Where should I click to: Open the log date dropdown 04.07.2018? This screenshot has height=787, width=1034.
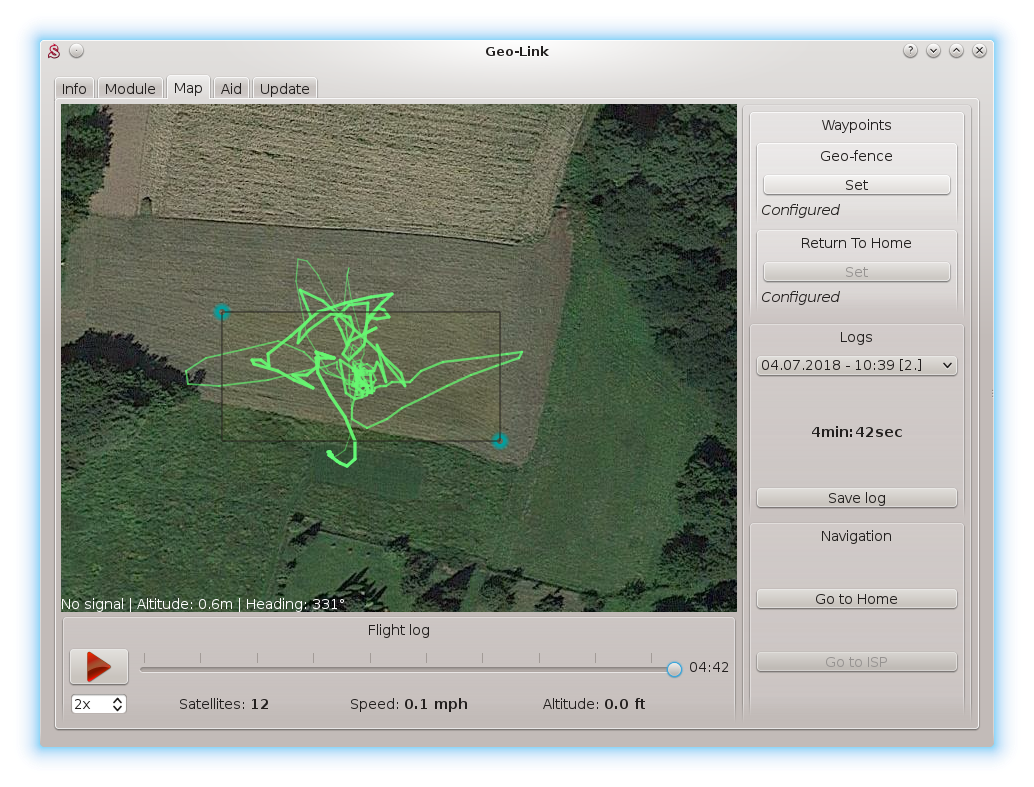(856, 366)
